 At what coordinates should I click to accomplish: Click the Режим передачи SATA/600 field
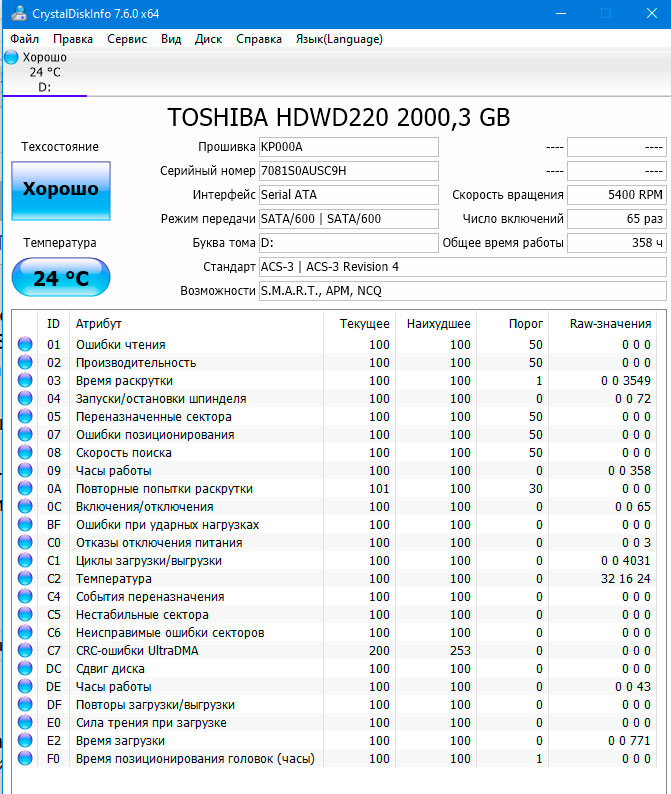tap(348, 219)
